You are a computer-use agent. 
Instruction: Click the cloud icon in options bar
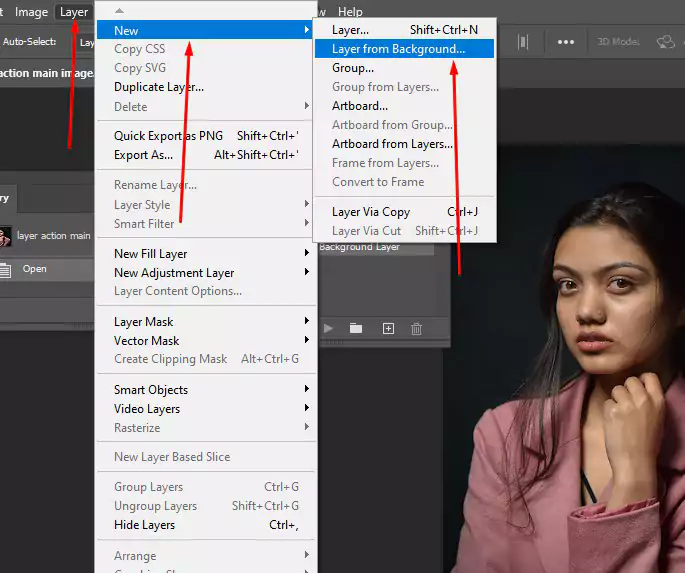click(665, 42)
